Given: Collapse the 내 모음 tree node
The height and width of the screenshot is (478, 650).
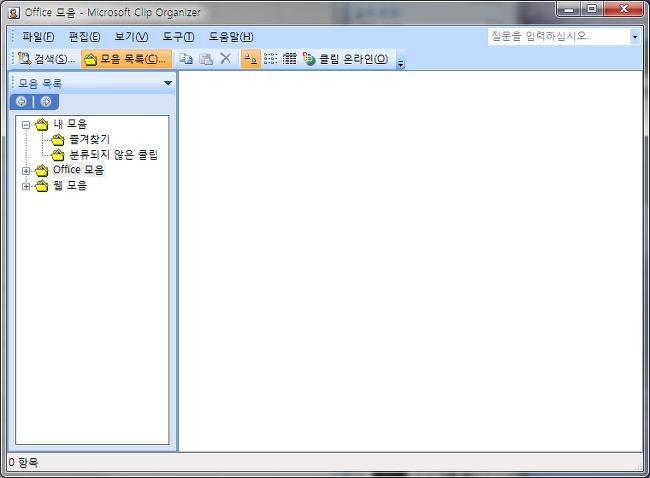Looking at the screenshot, I should click(x=26, y=124).
